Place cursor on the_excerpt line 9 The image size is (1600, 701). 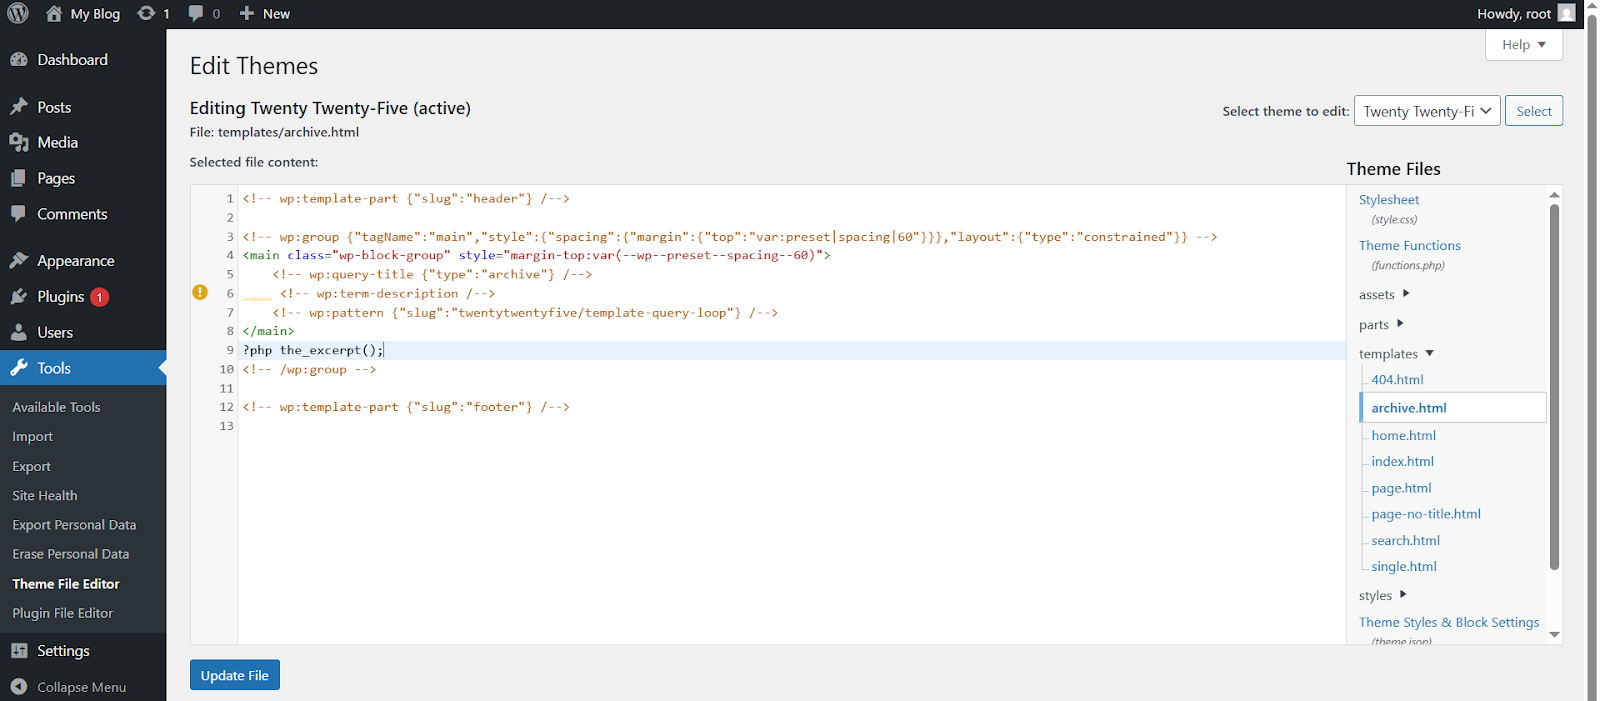[313, 350]
